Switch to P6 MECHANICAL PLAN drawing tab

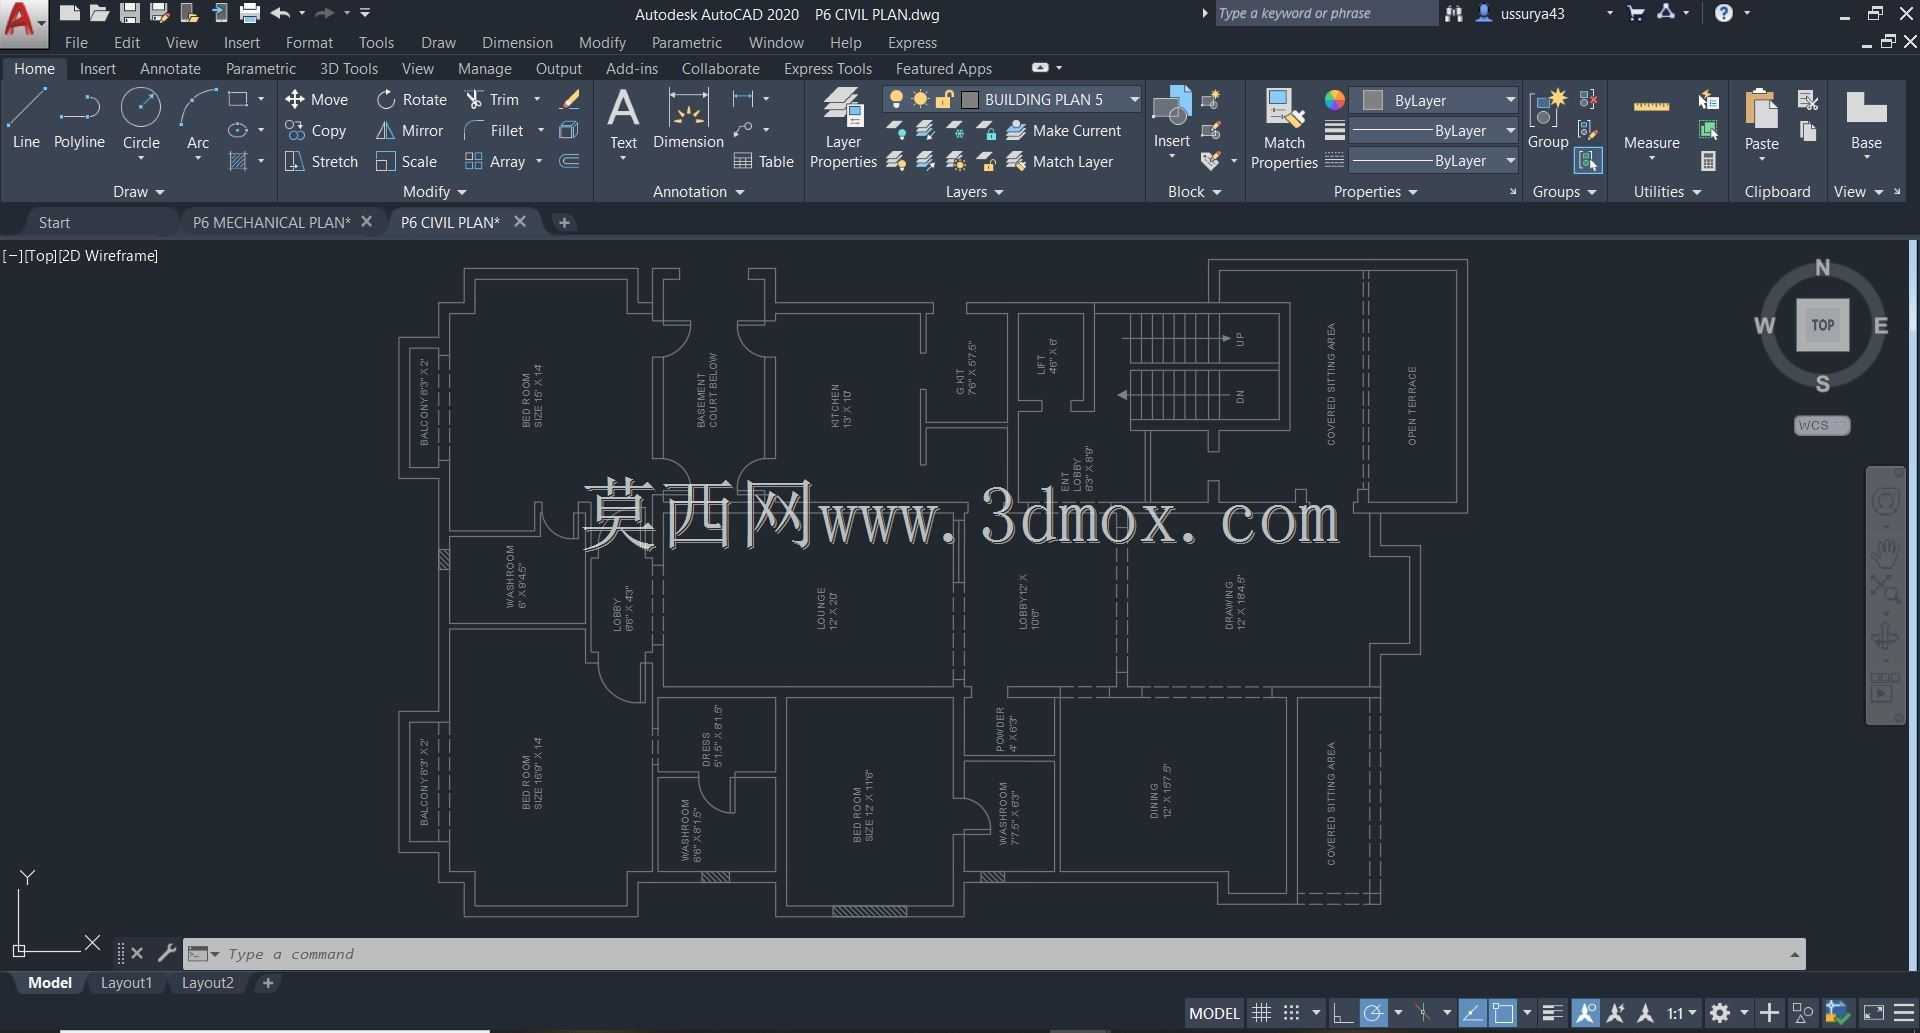(x=271, y=222)
